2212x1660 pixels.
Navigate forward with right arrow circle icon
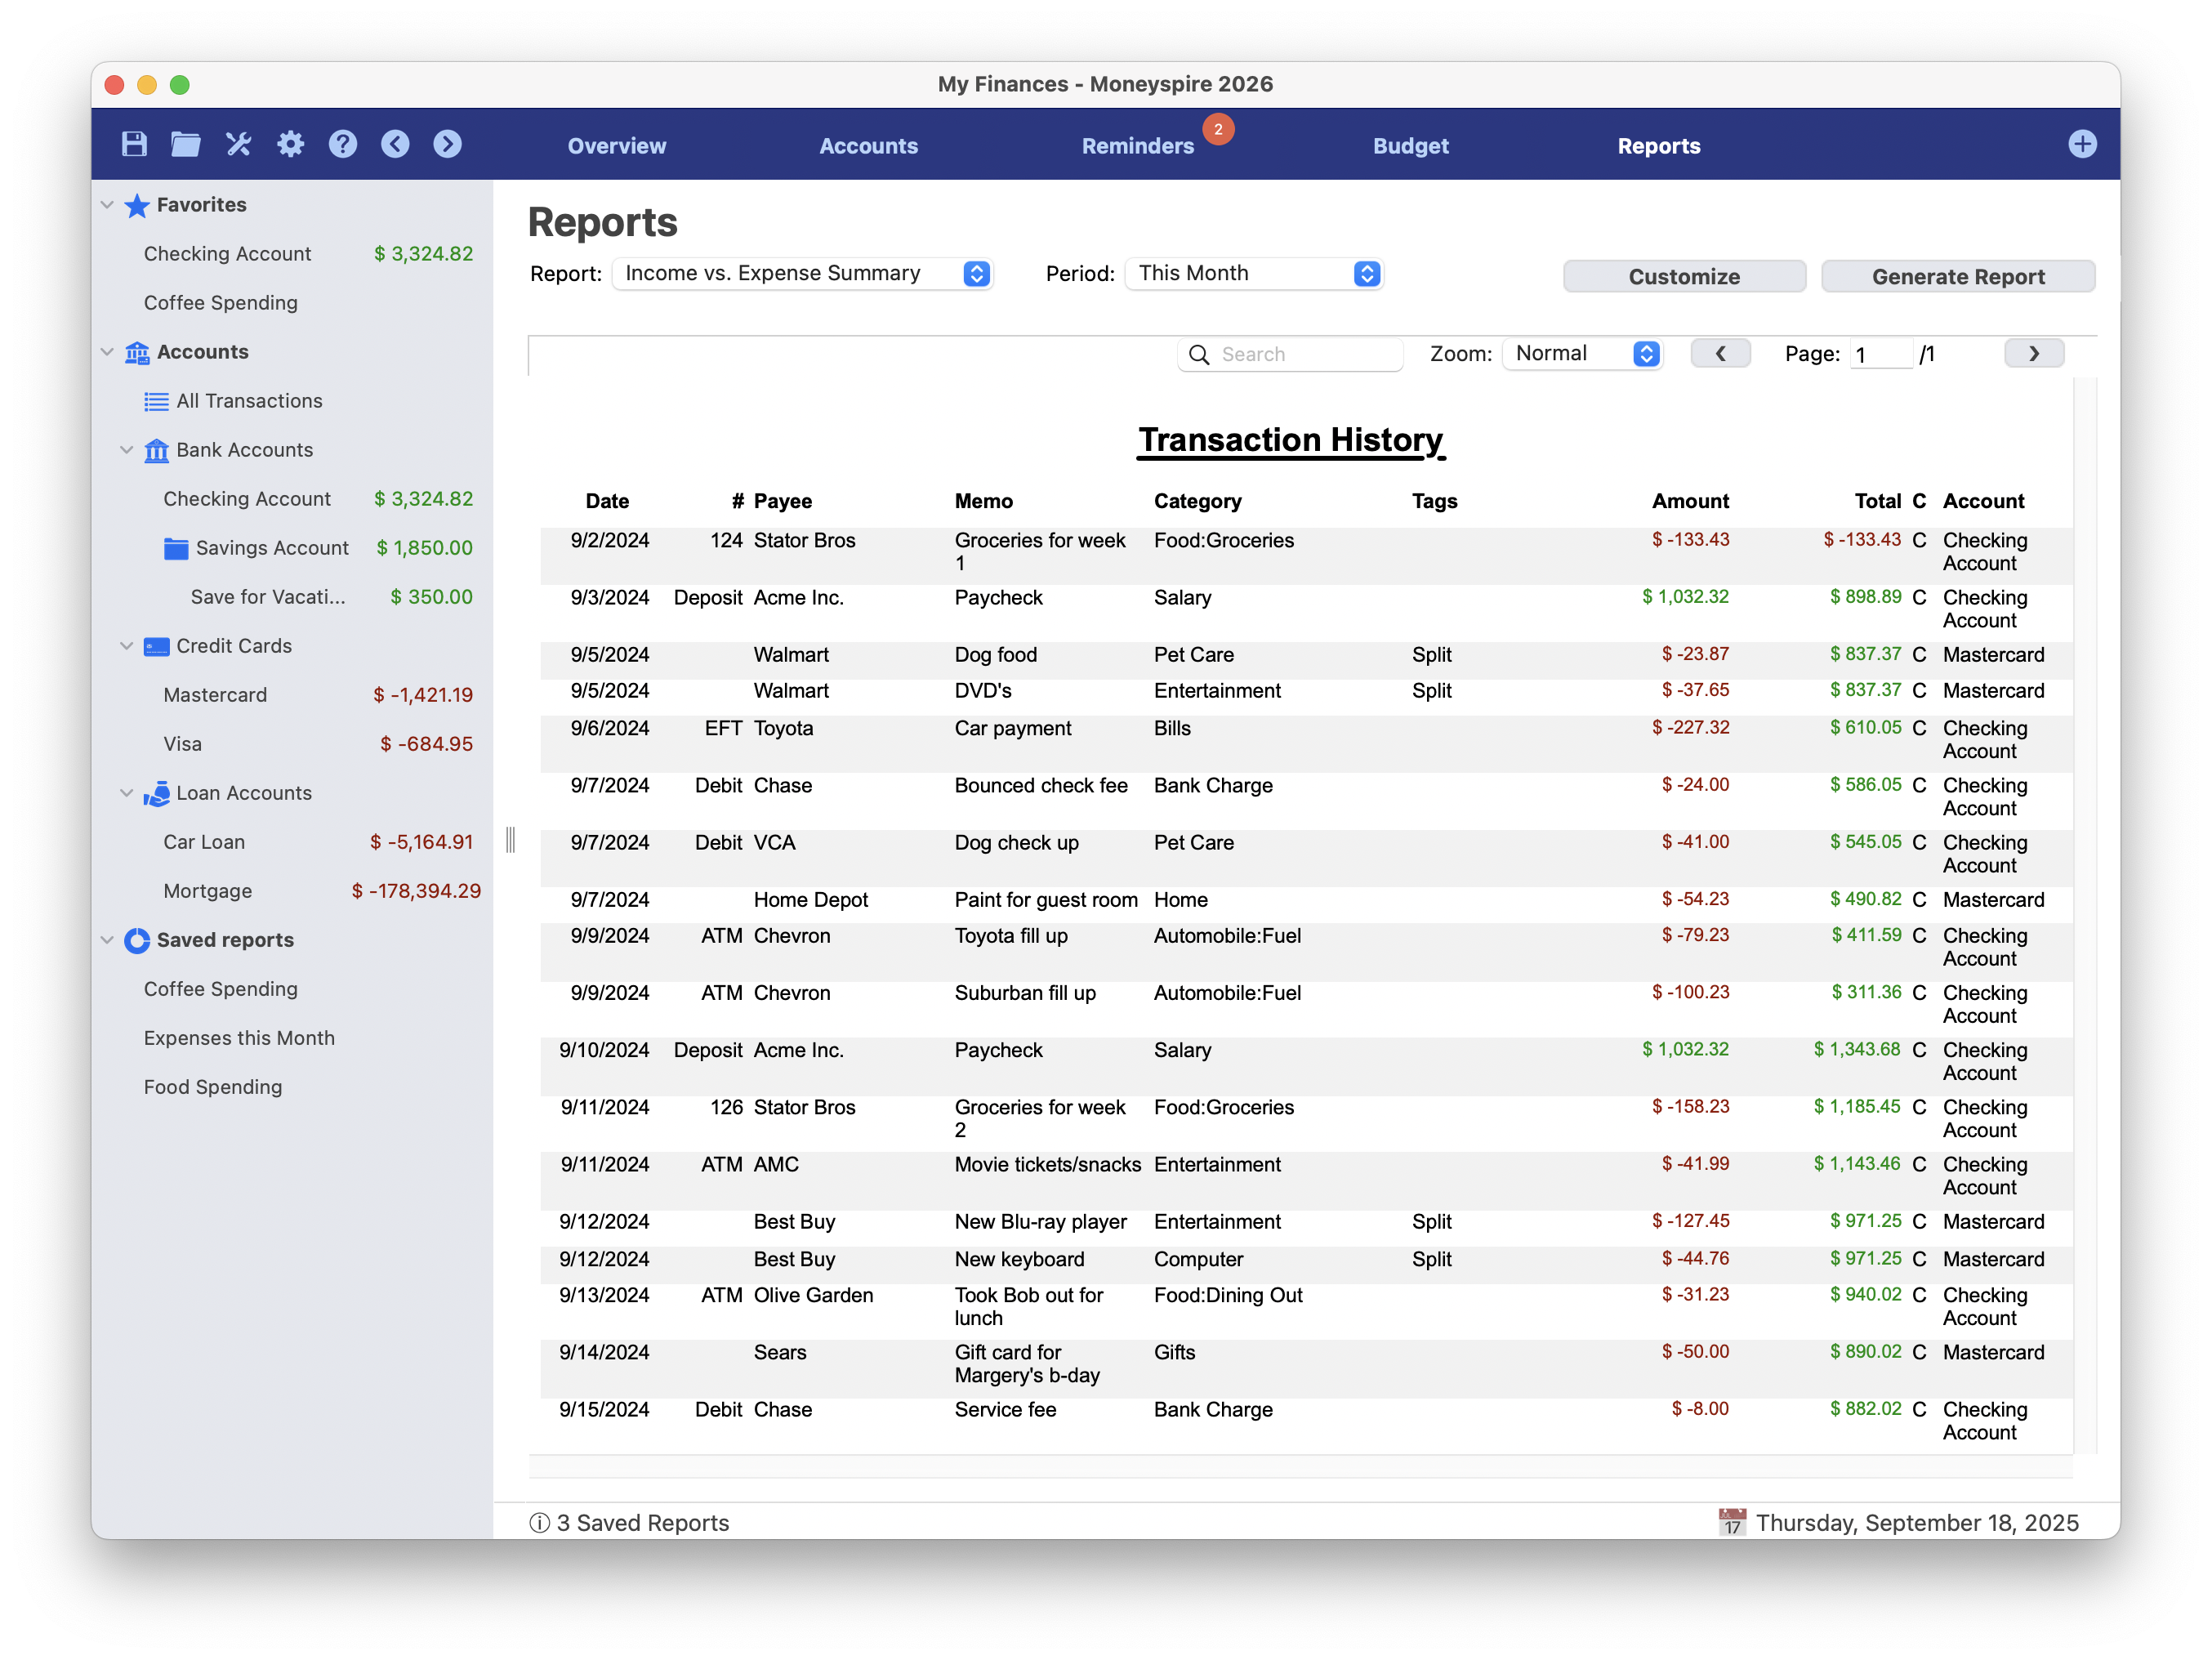pyautogui.click(x=447, y=144)
